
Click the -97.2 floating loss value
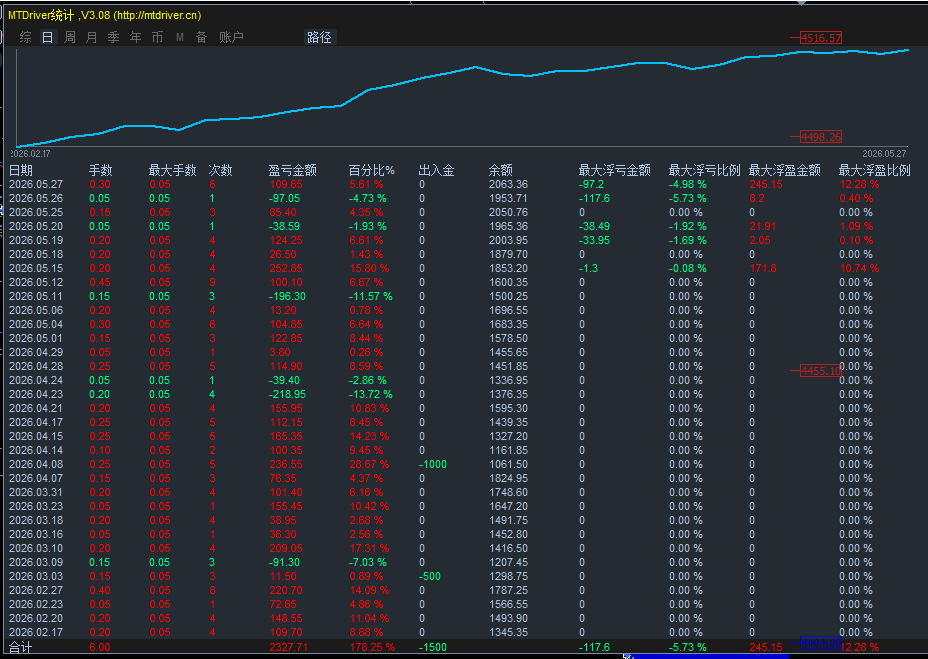[x=591, y=184]
